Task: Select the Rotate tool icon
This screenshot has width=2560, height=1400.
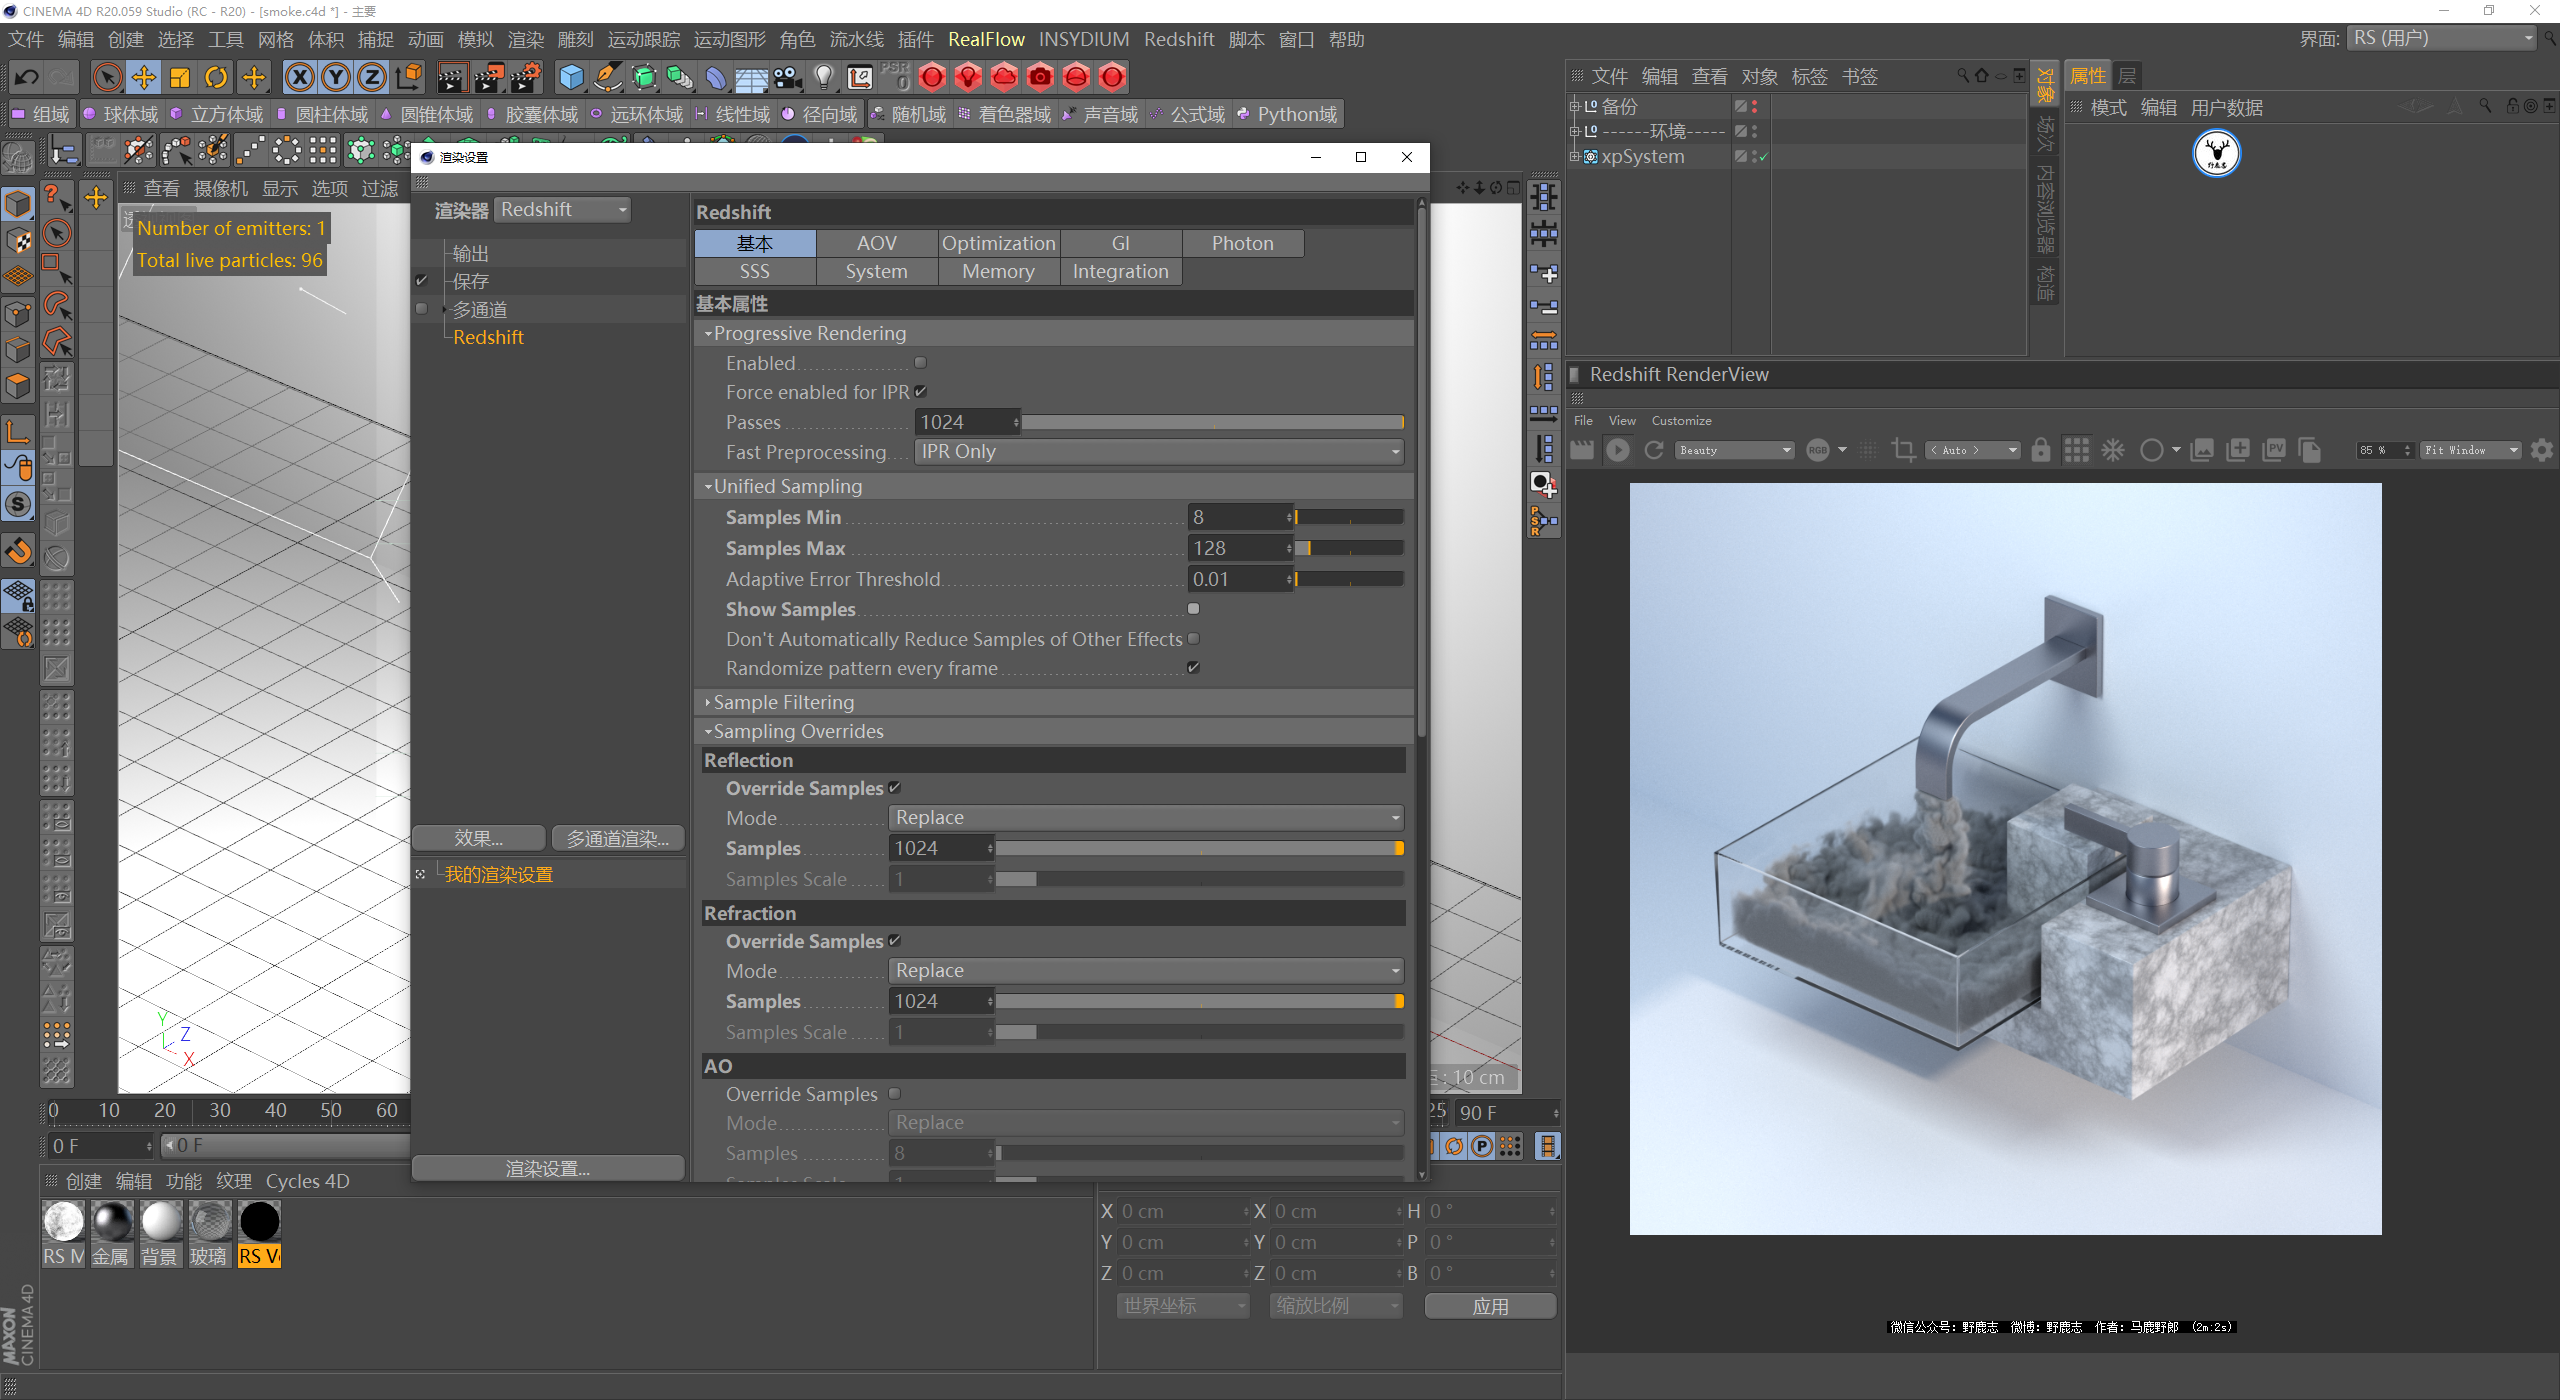Action: [x=216, y=77]
